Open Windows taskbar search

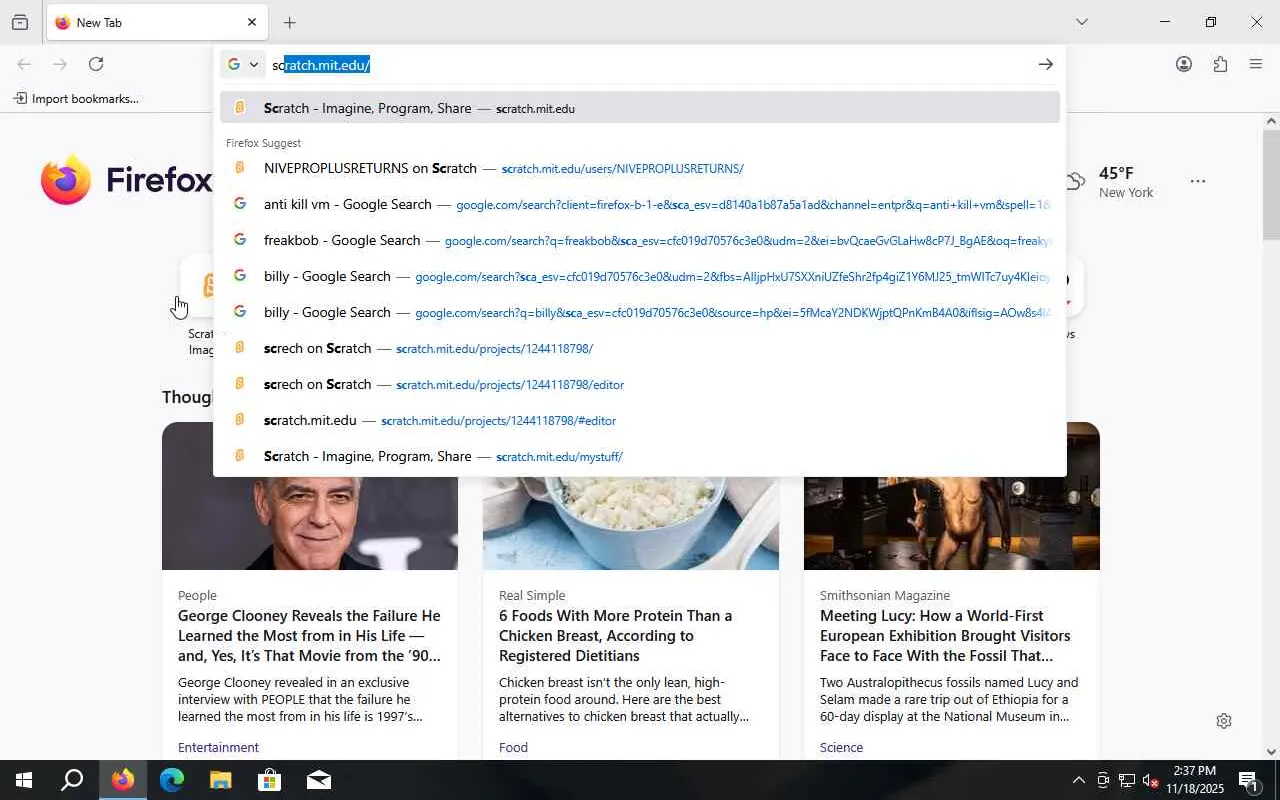point(72,780)
